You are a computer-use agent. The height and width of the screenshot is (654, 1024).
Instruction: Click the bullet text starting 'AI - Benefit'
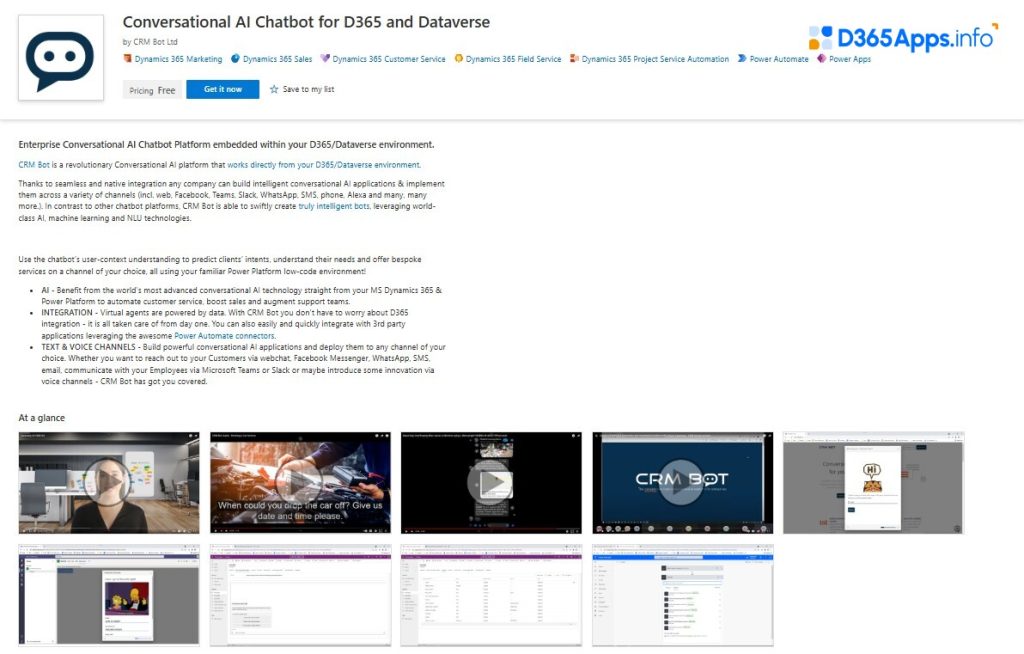242,295
